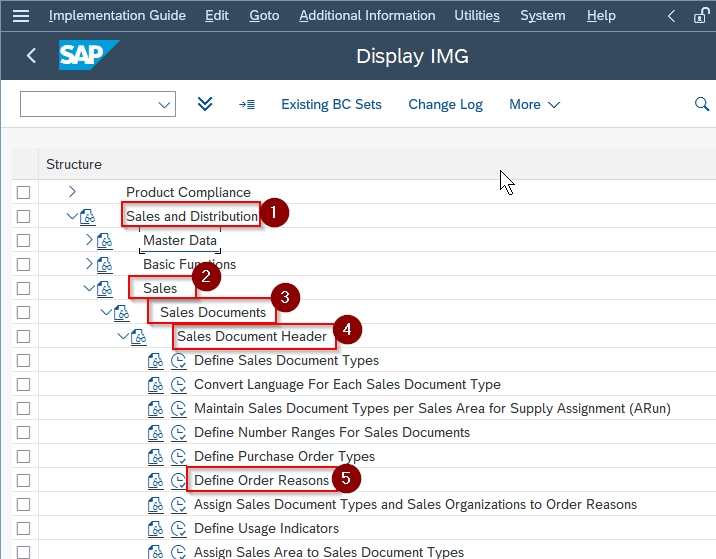Tick the checkbox for Define Order Reasons row

tap(23, 480)
